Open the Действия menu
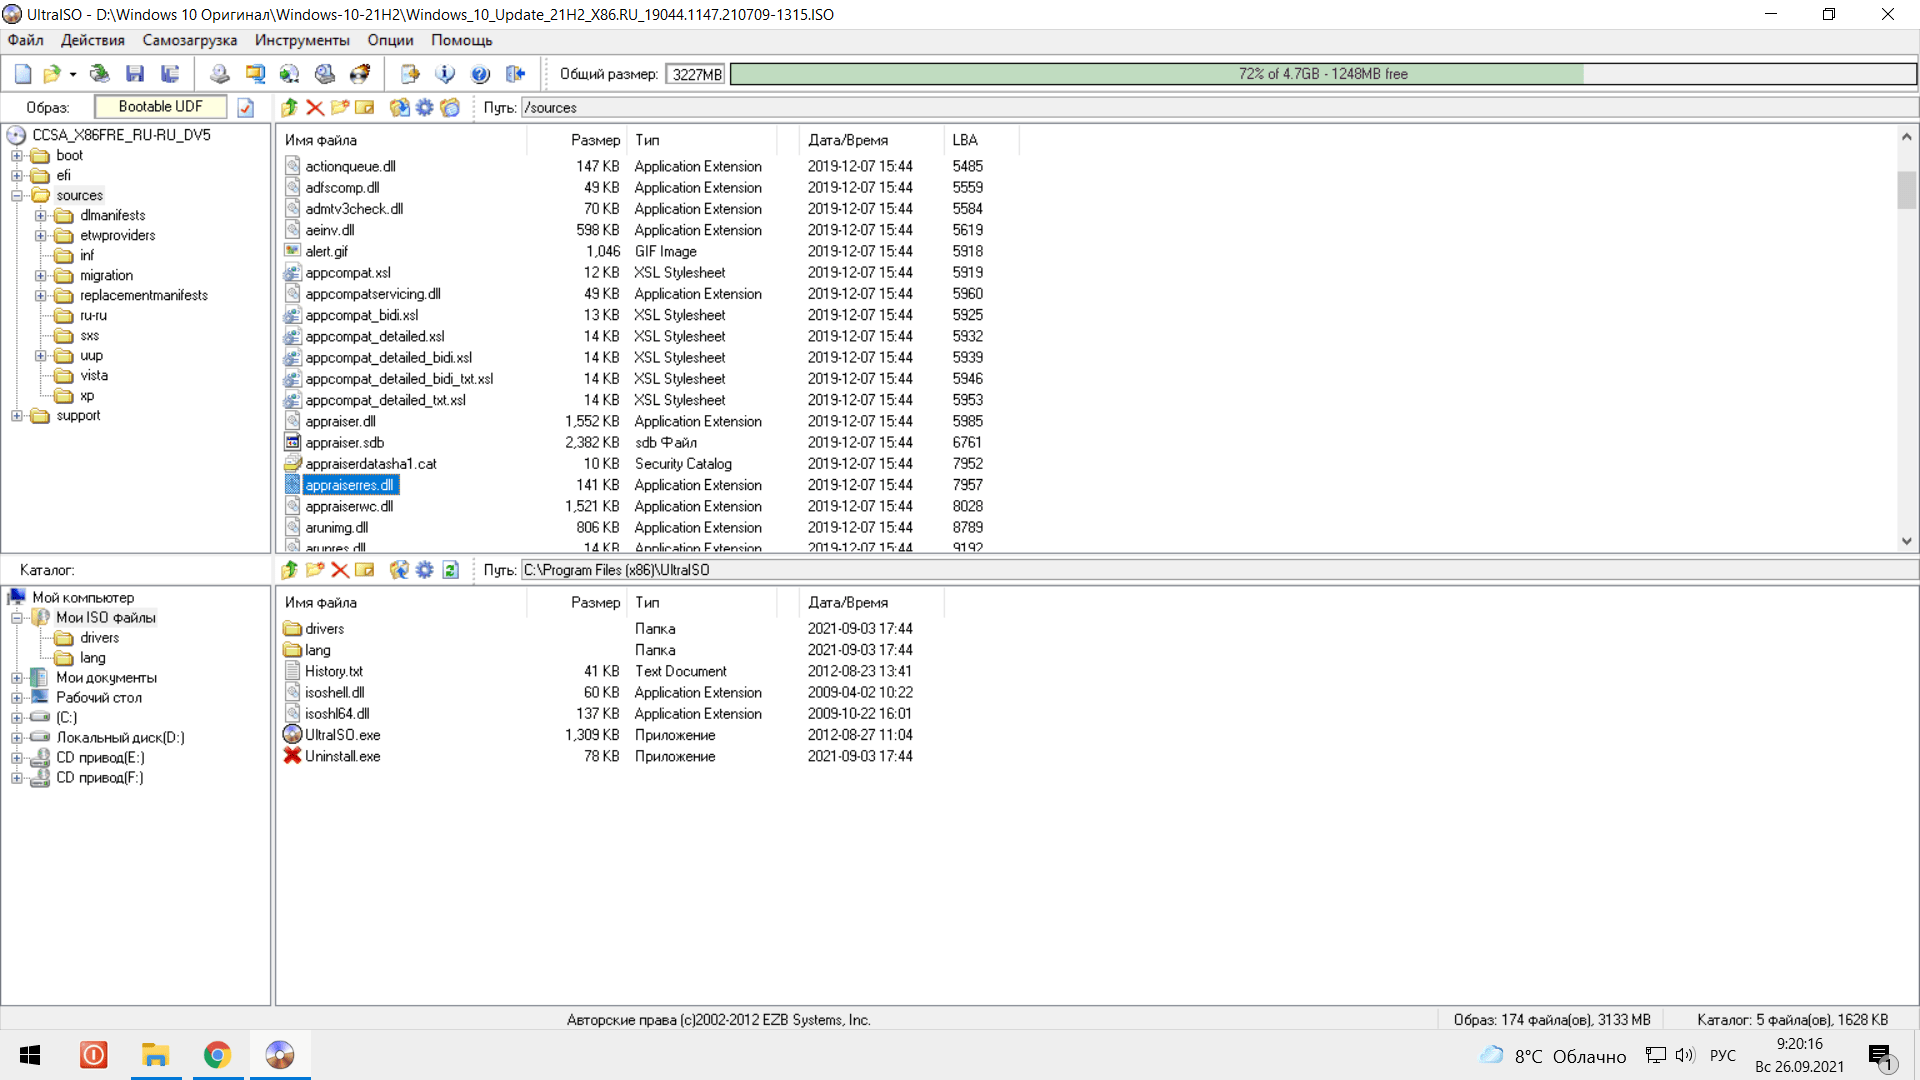The height and width of the screenshot is (1080, 1920). [92, 40]
